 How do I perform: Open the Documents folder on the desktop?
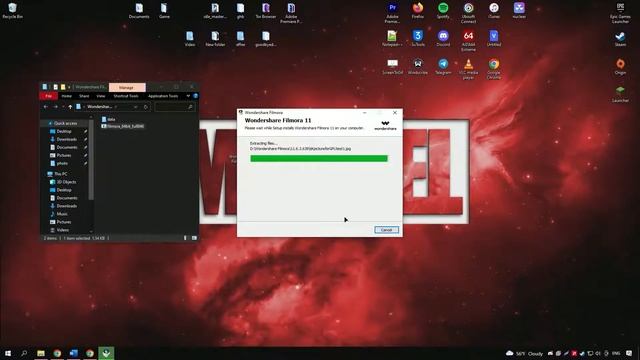(x=139, y=11)
